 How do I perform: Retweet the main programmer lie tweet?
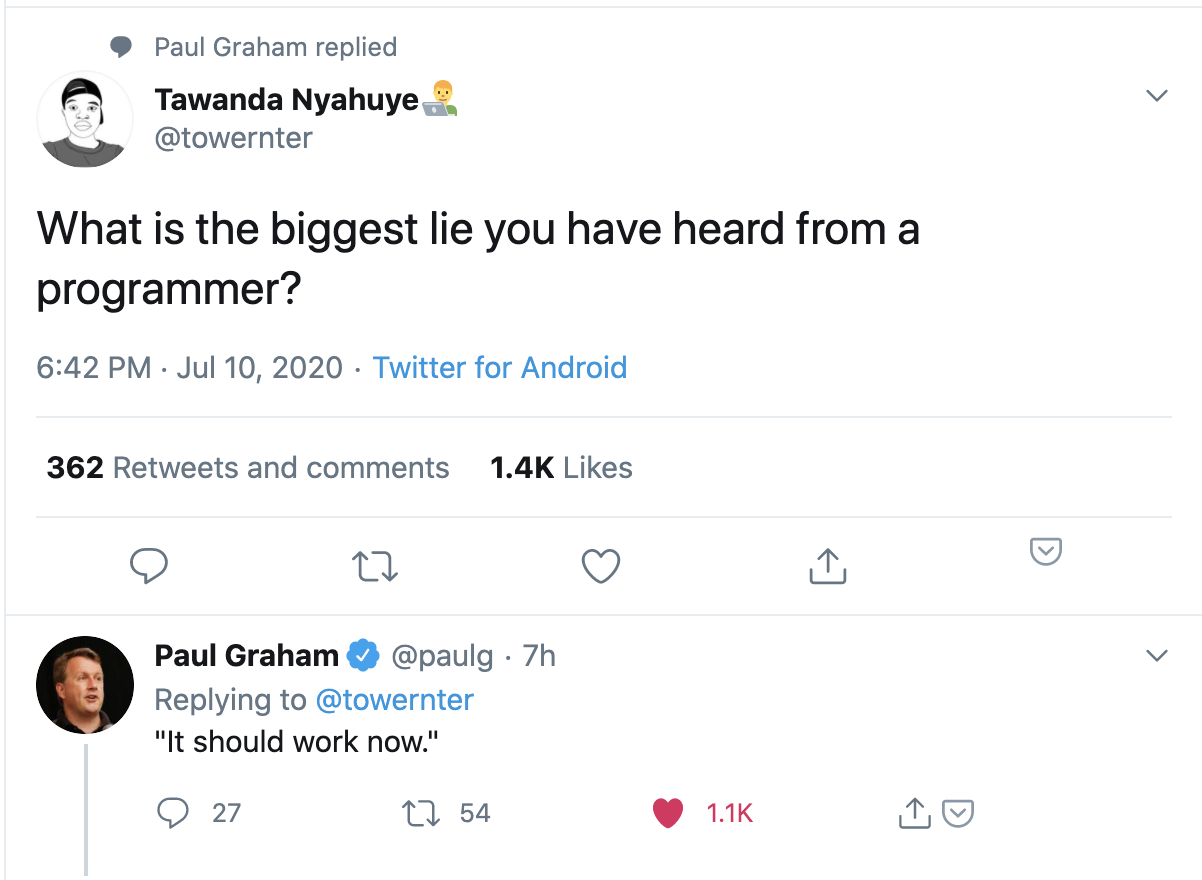(377, 567)
